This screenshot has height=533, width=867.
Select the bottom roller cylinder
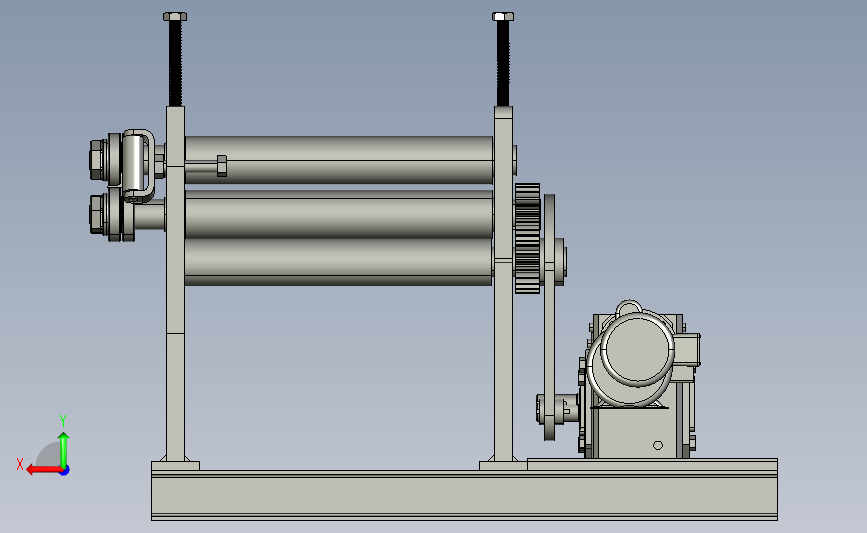(x=338, y=262)
